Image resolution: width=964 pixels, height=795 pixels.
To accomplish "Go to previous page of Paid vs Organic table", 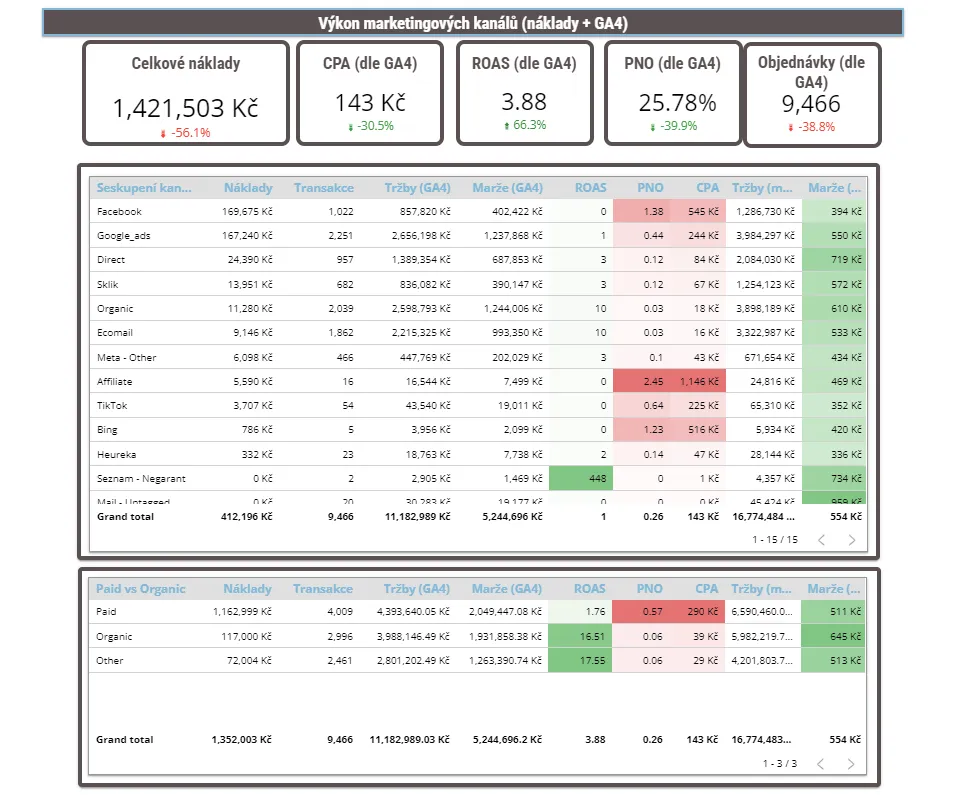I will (x=821, y=764).
